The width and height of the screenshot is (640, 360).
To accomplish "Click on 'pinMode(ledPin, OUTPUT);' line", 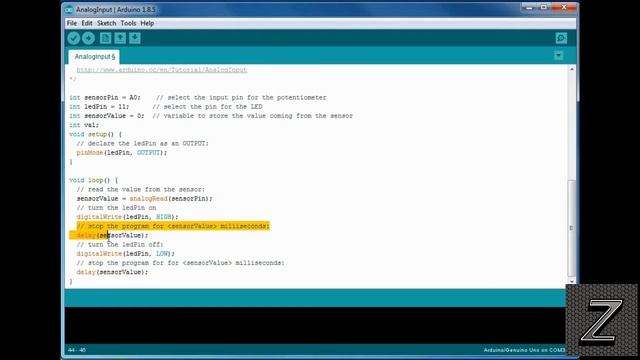I will 122,153.
